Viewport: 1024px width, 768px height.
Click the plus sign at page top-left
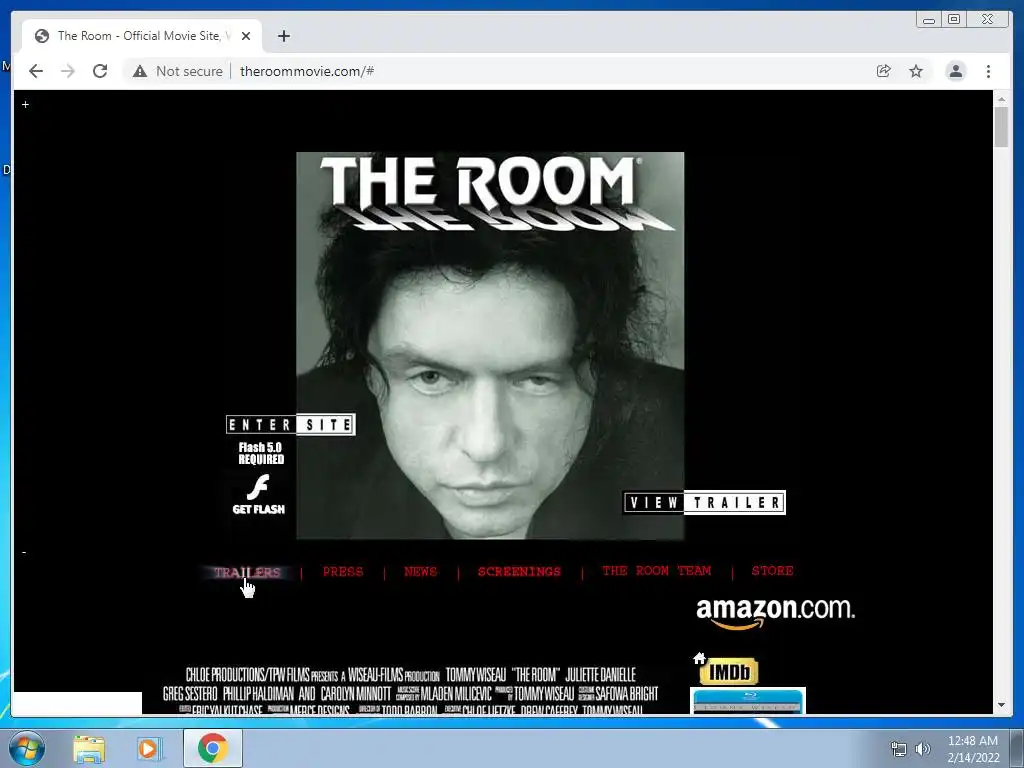[x=25, y=104]
